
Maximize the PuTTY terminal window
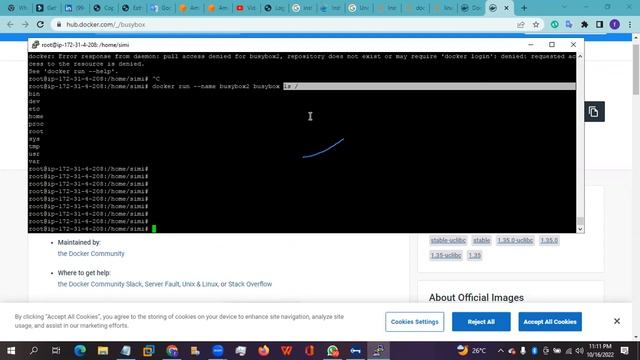[552, 44]
